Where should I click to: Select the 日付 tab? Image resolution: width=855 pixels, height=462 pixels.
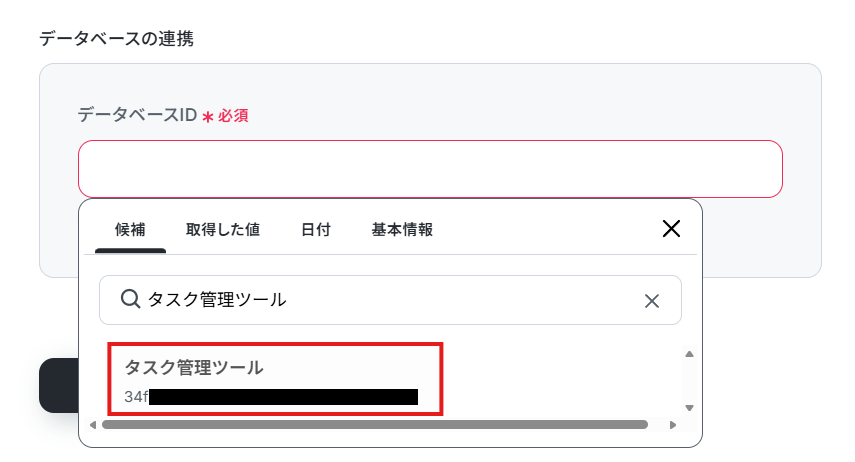click(x=316, y=230)
